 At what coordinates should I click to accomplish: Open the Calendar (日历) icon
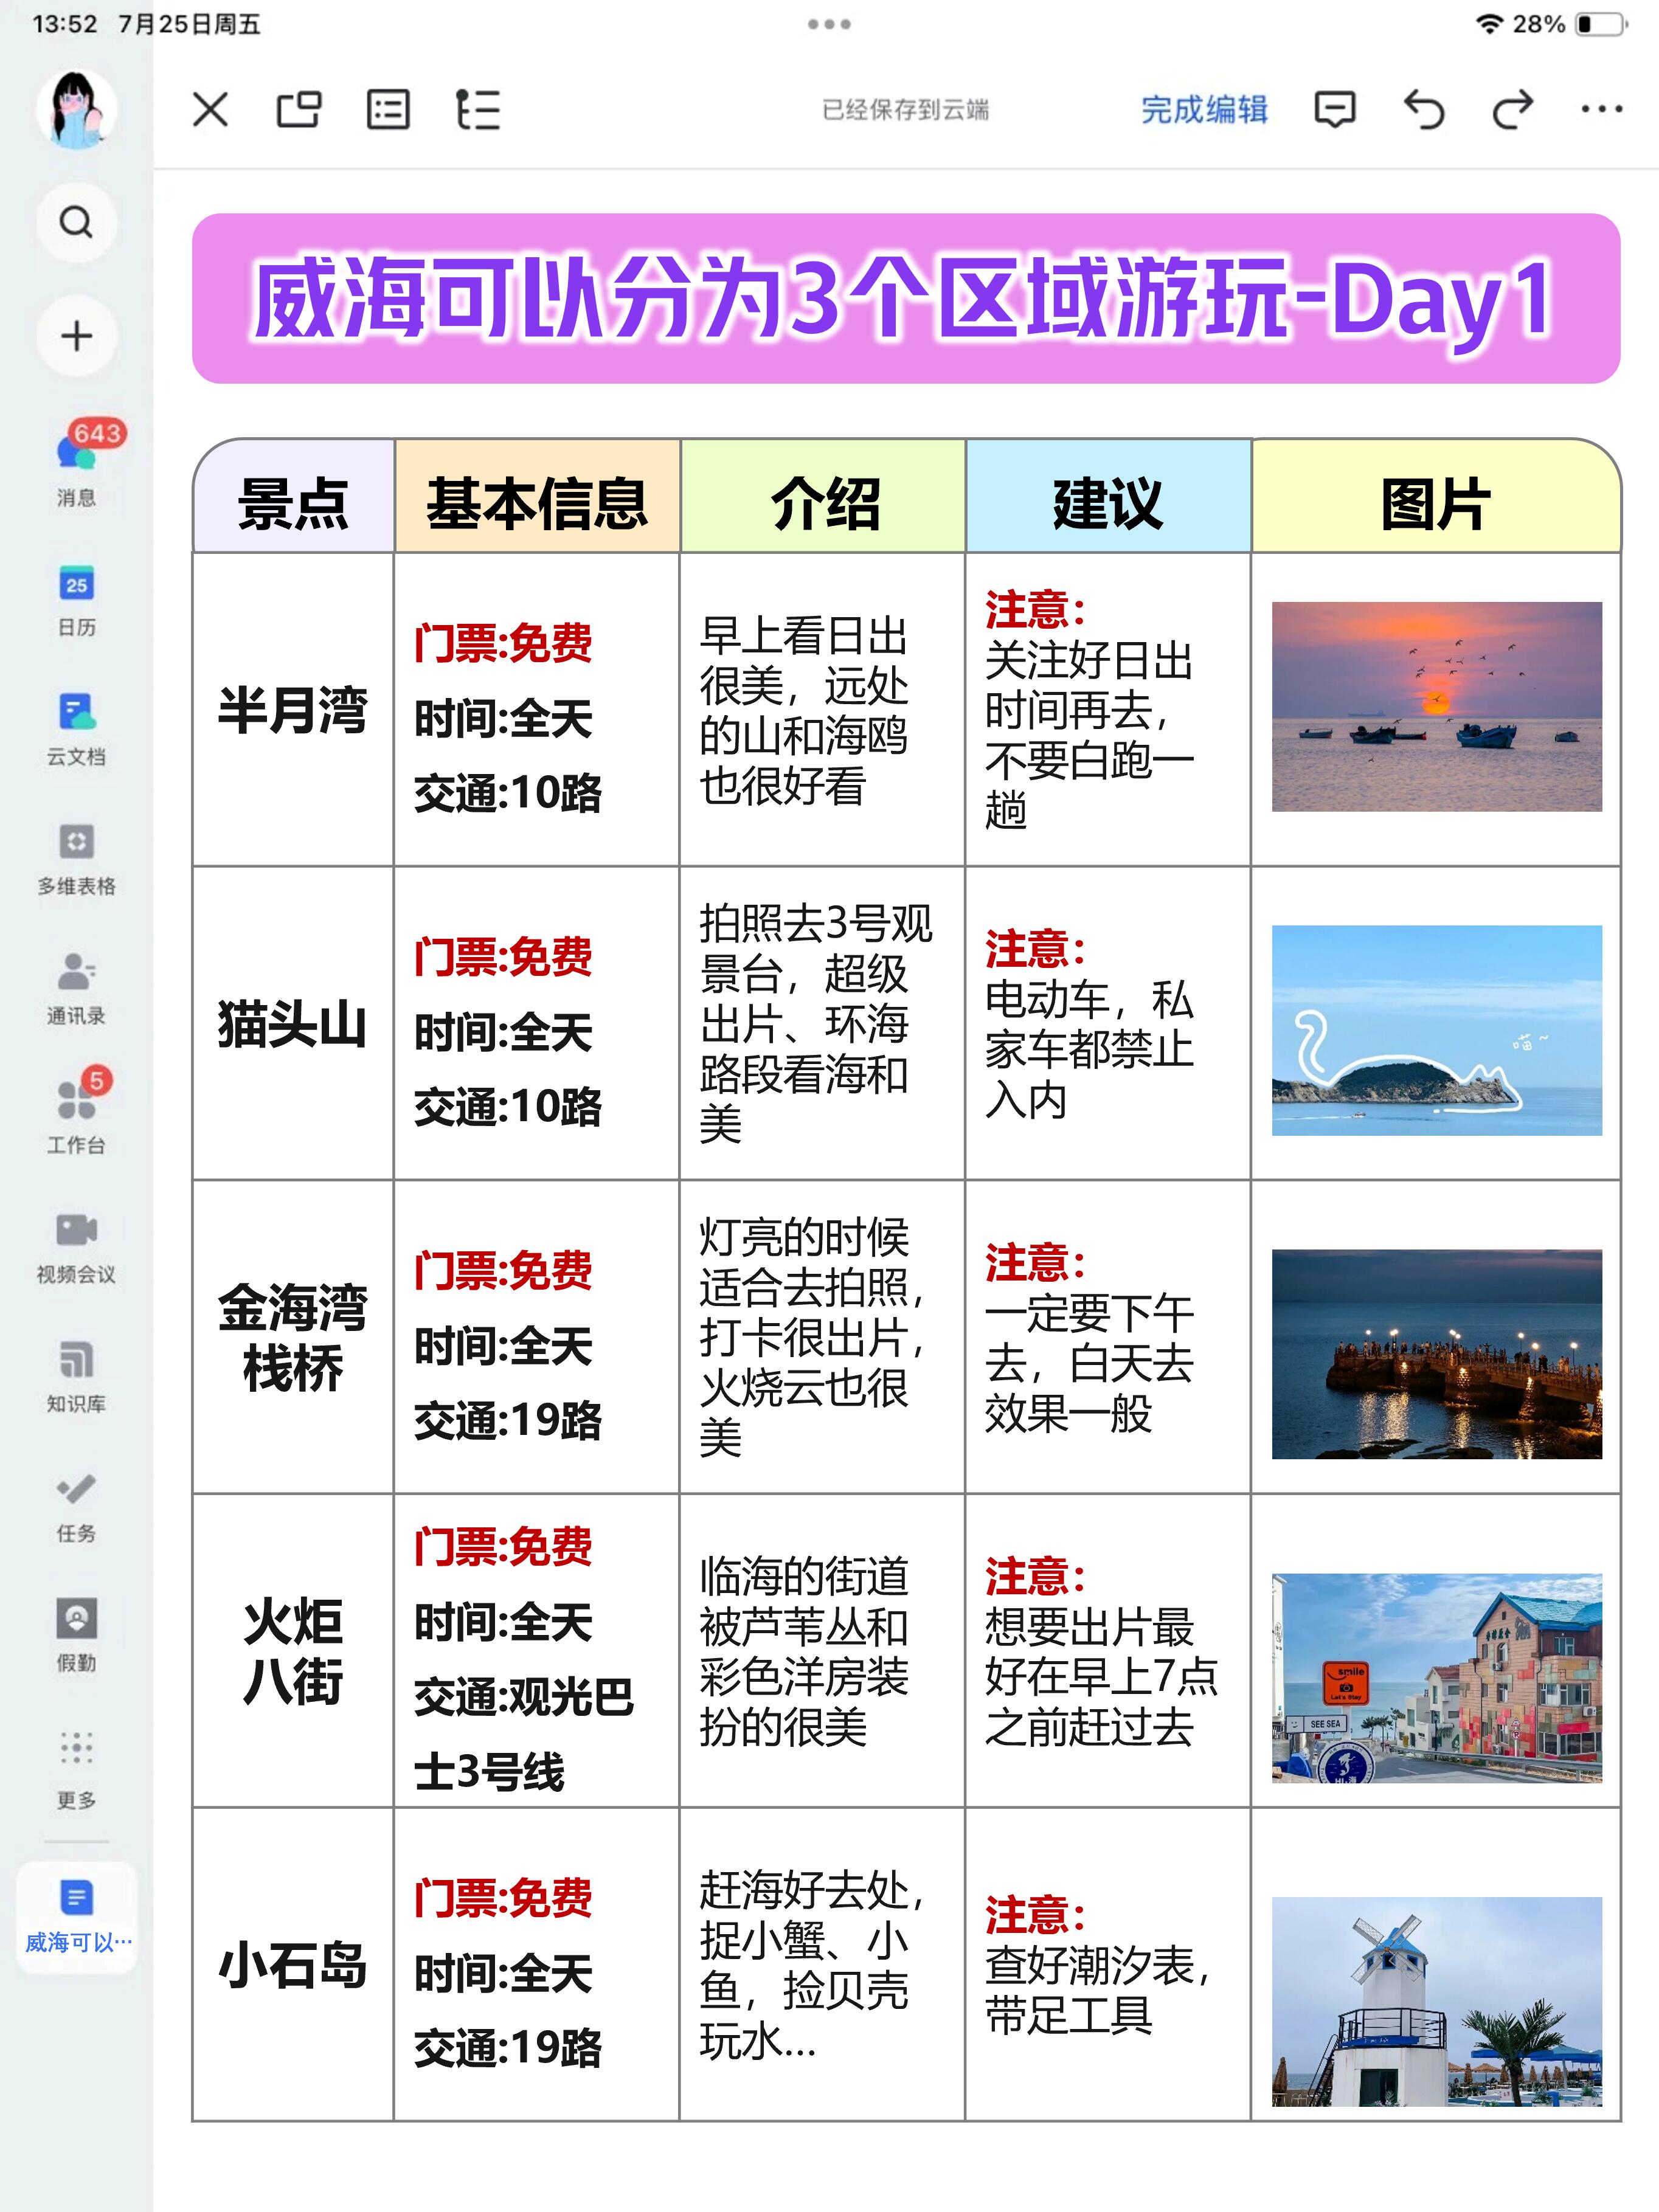[x=76, y=585]
